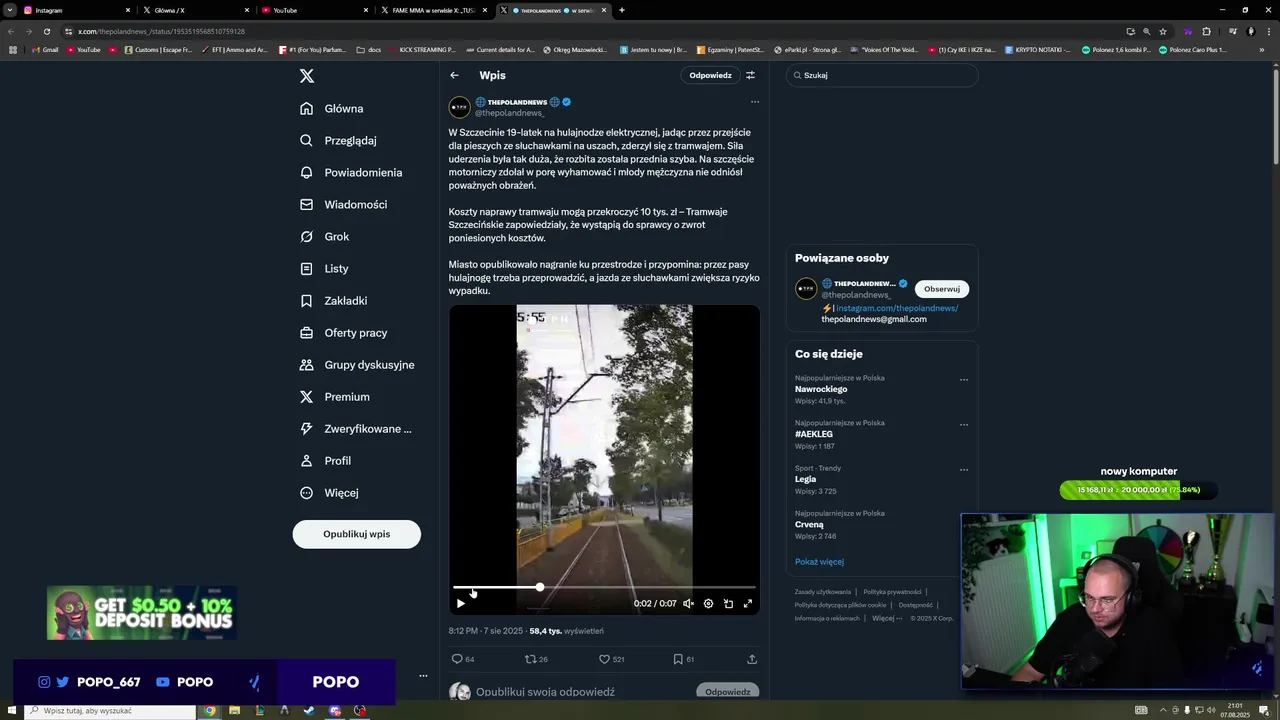Screen dimensions: 1280x720
Task: Open Grok from the sidebar
Action: pos(324,236)
